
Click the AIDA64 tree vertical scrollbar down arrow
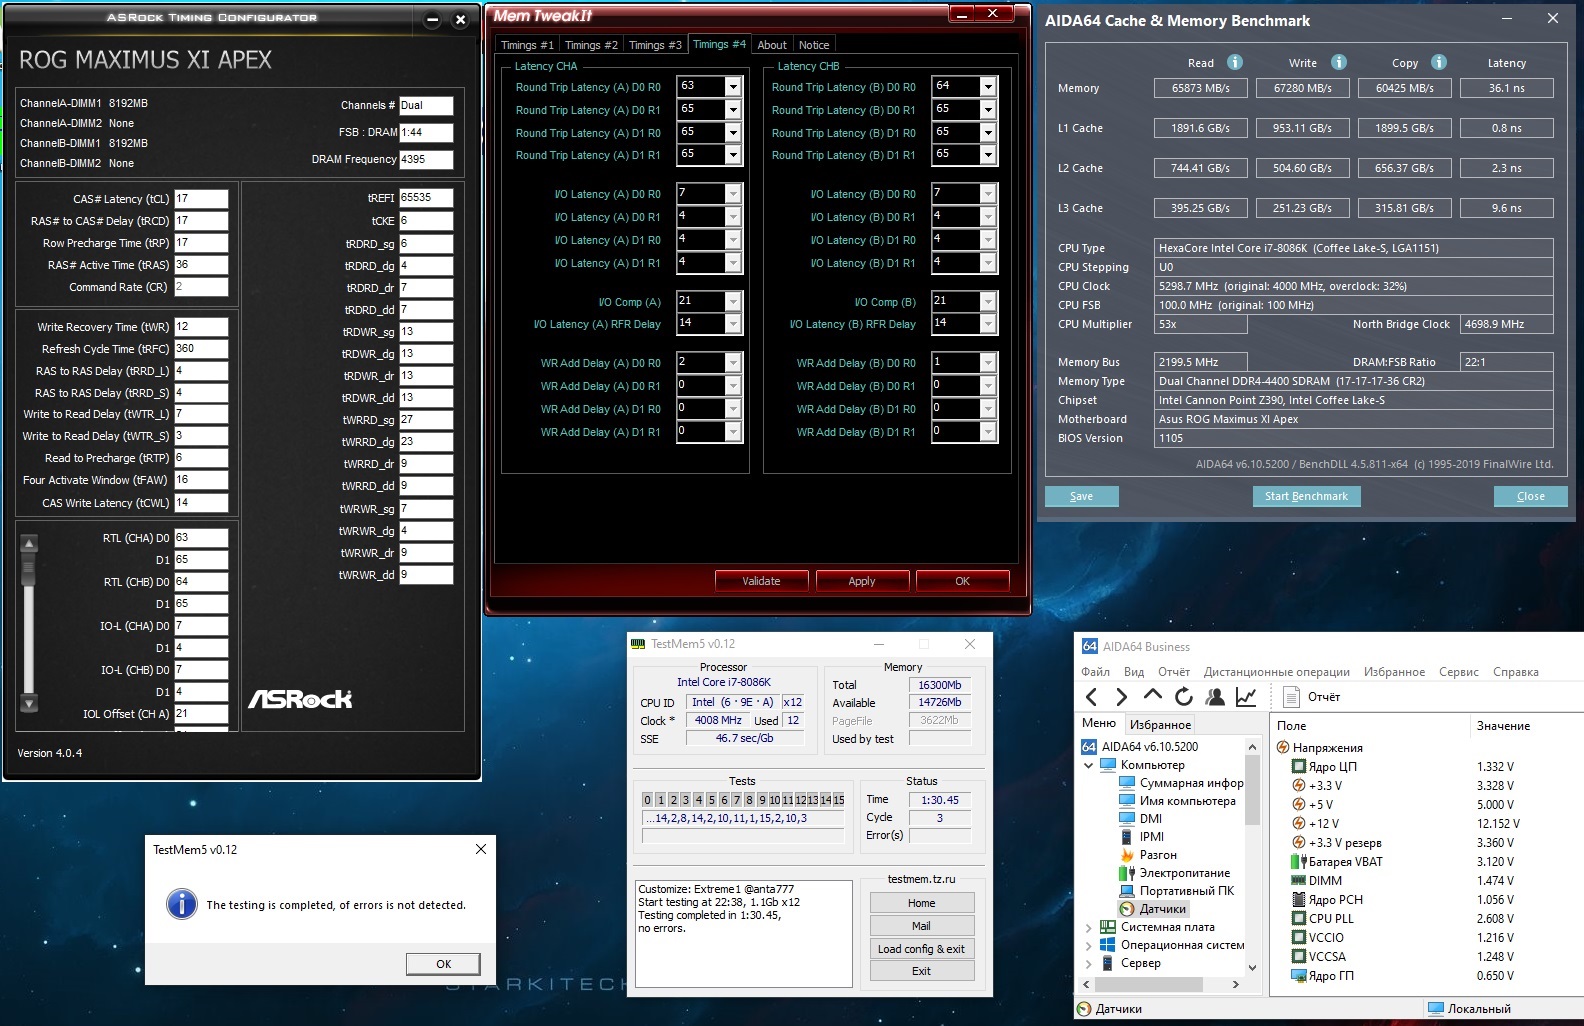[1252, 967]
